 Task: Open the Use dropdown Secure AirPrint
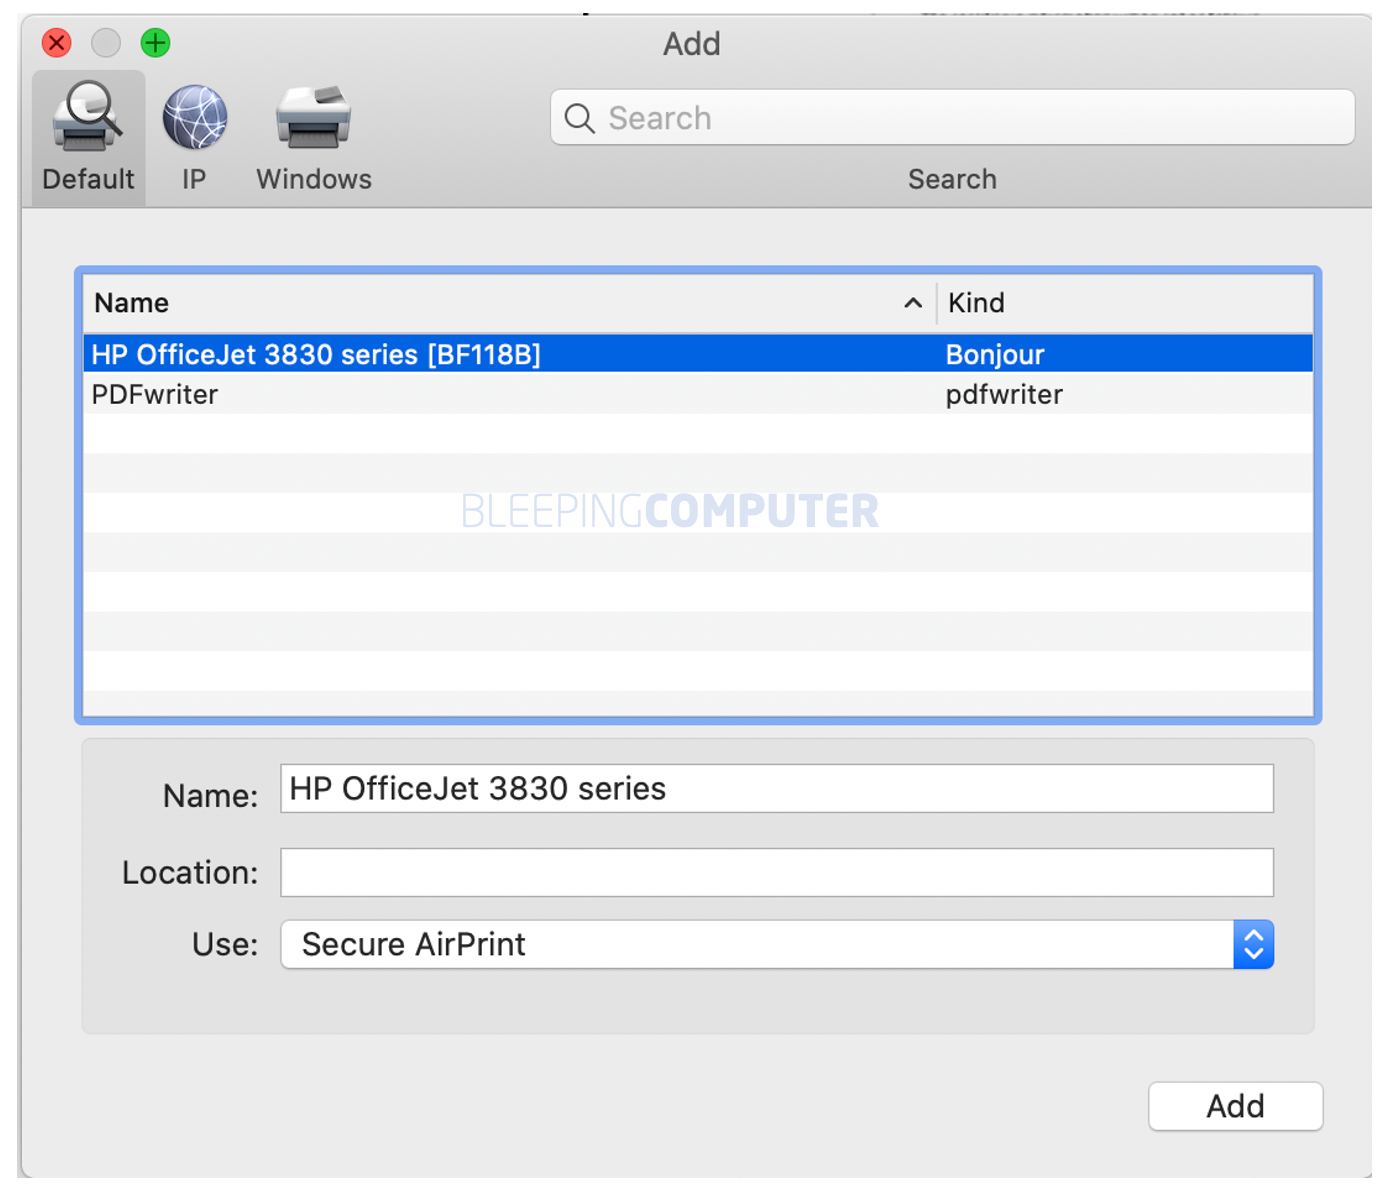(x=777, y=944)
